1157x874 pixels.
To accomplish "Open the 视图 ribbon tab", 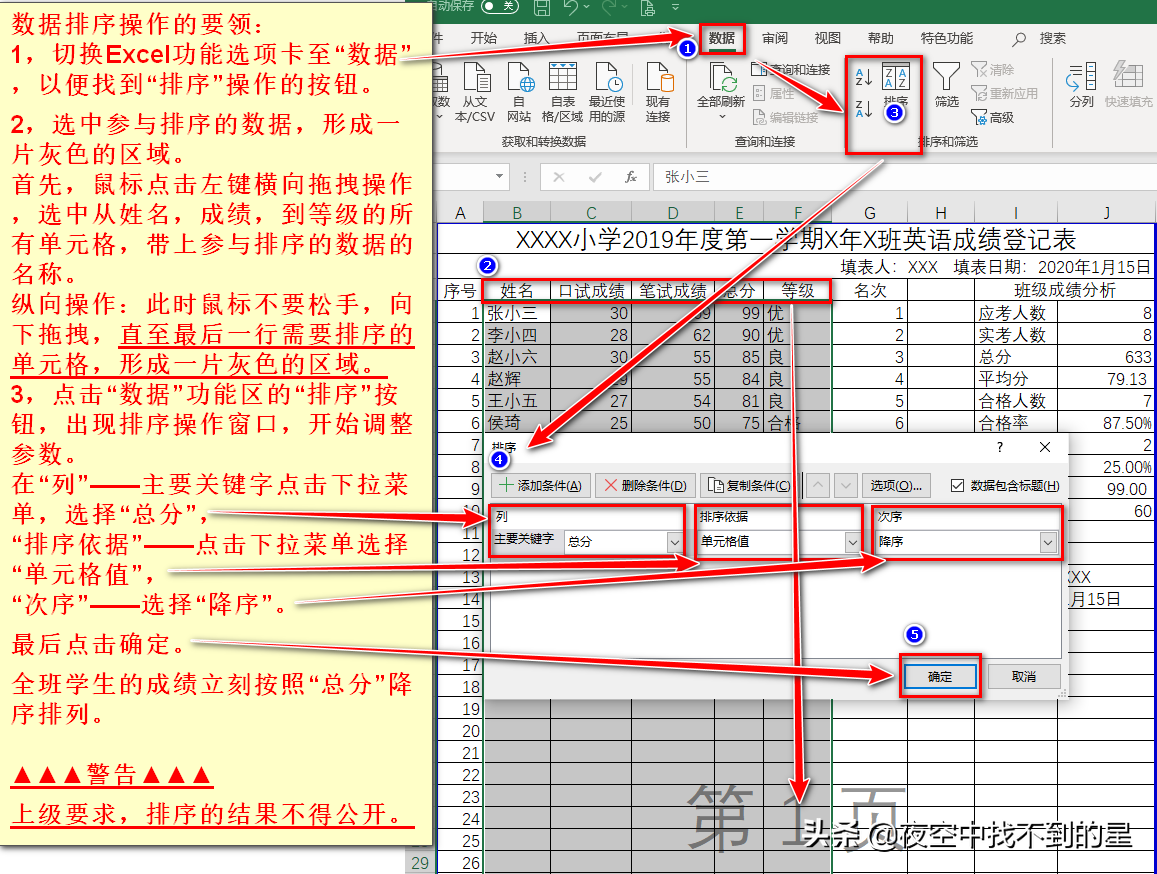I will 827,38.
